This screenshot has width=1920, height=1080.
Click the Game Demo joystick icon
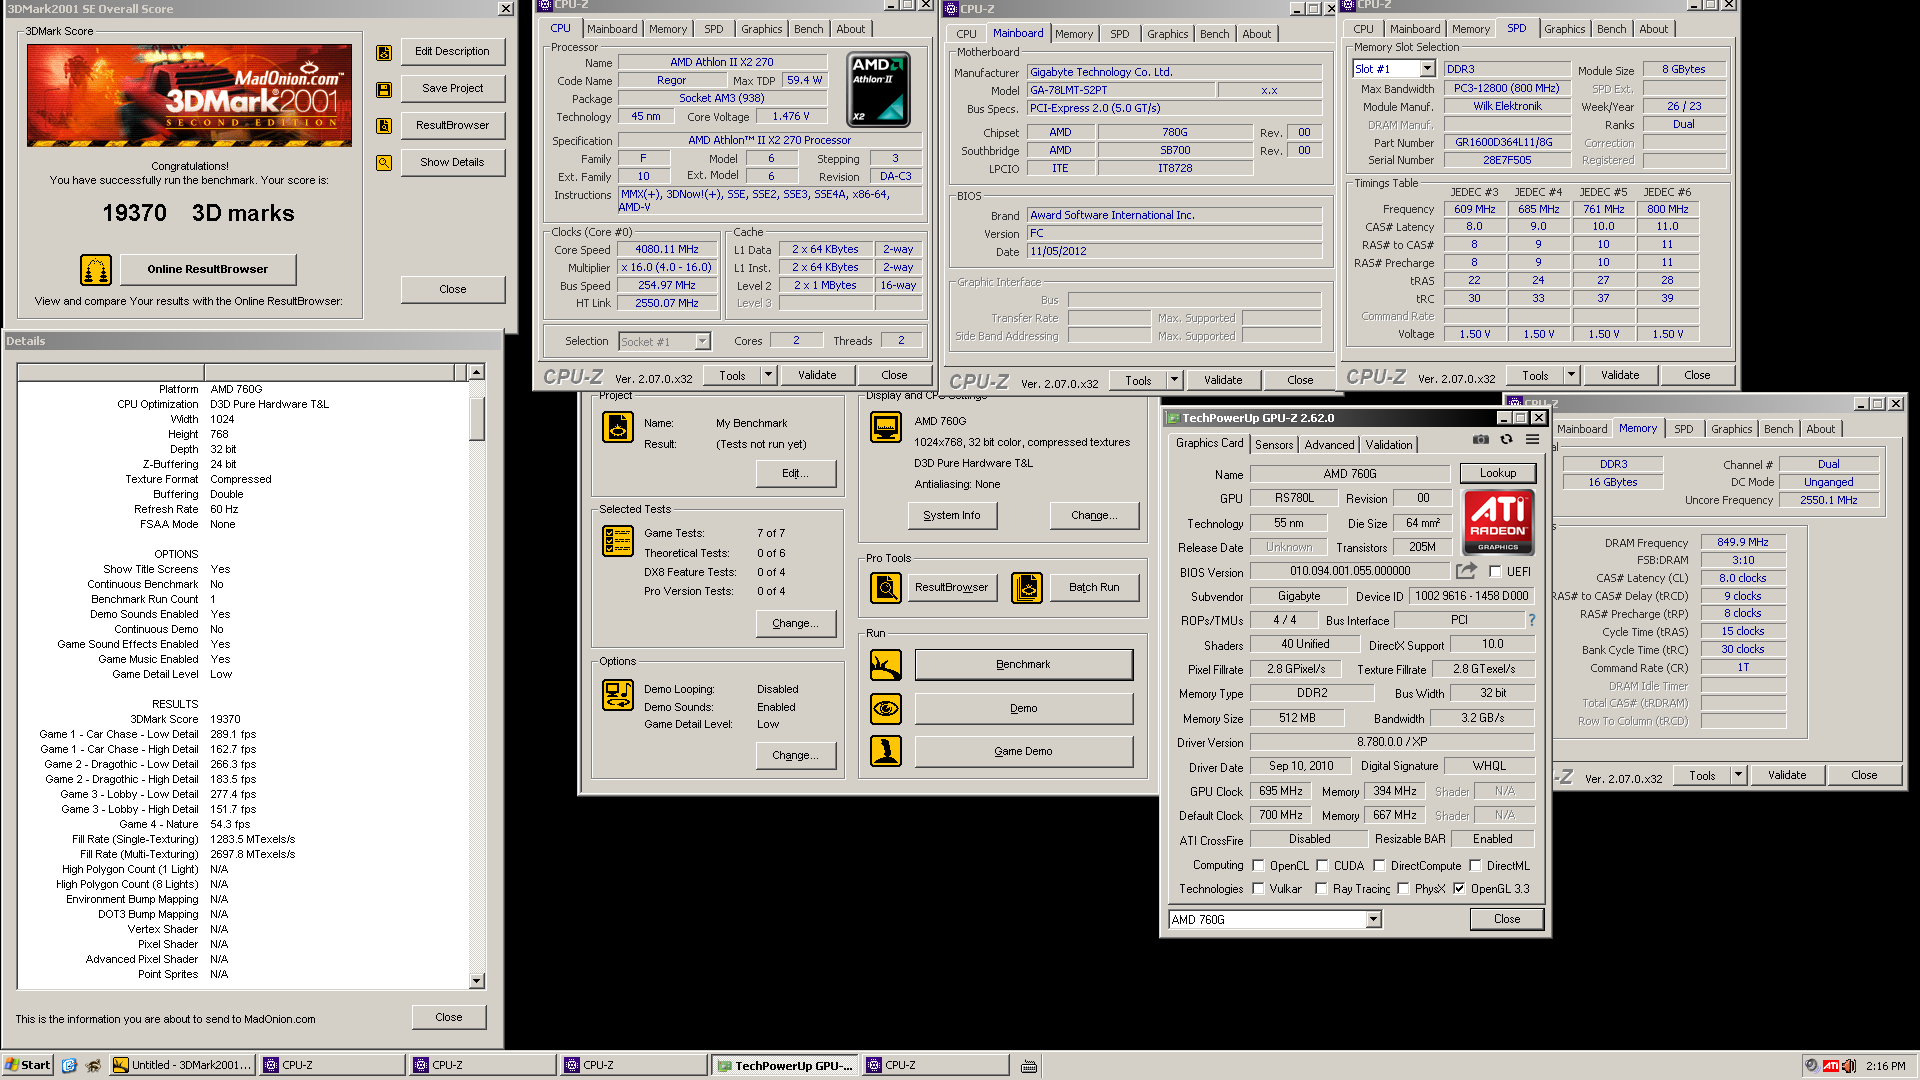(x=886, y=751)
